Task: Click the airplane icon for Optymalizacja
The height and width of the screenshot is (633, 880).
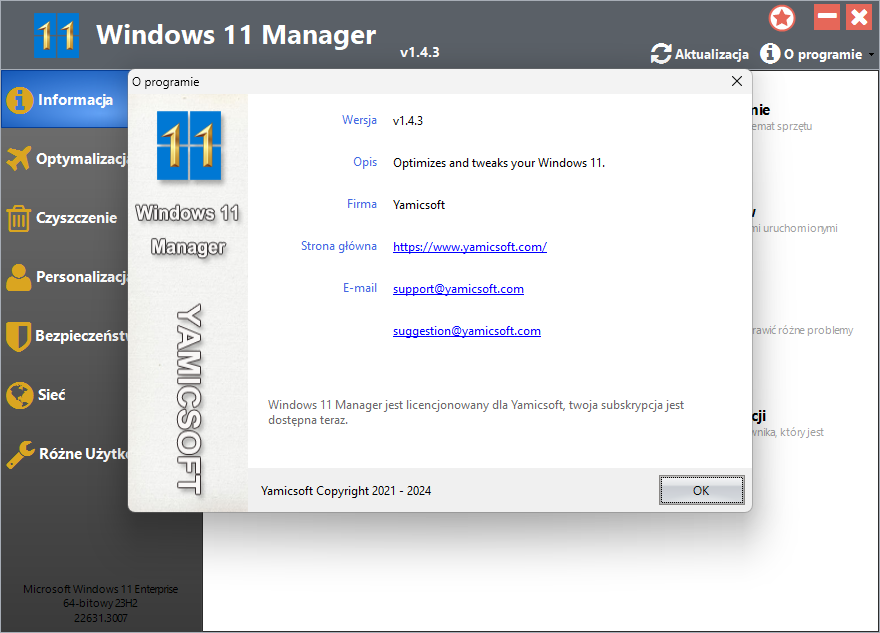Action: [19, 158]
